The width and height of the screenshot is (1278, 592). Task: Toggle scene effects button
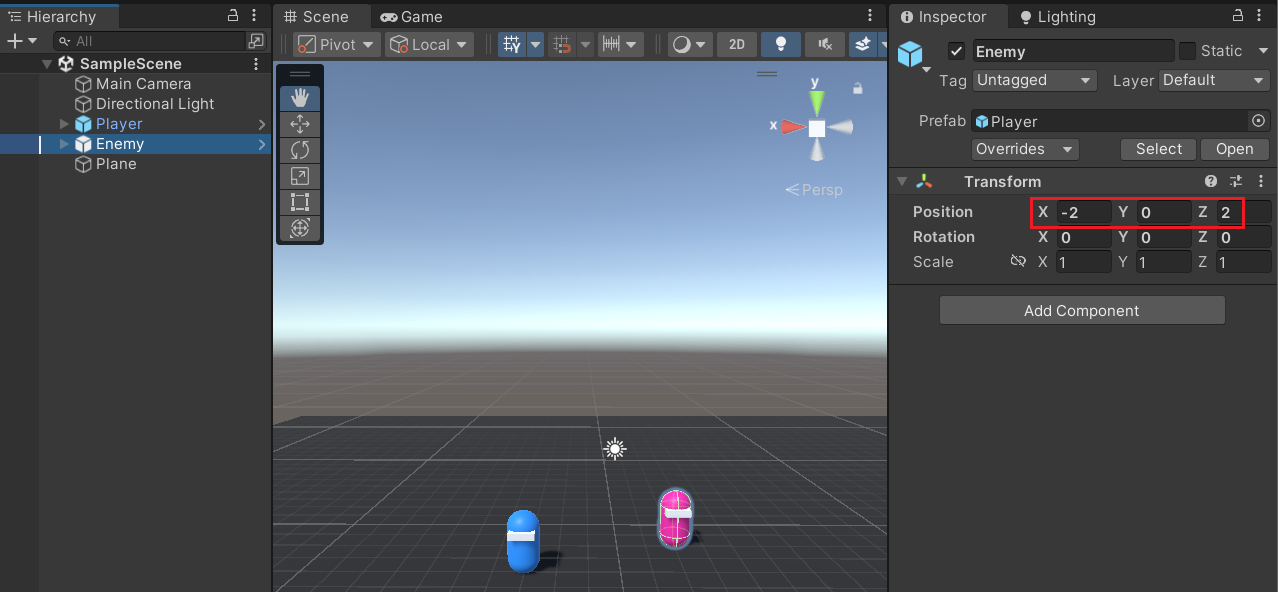(x=862, y=45)
